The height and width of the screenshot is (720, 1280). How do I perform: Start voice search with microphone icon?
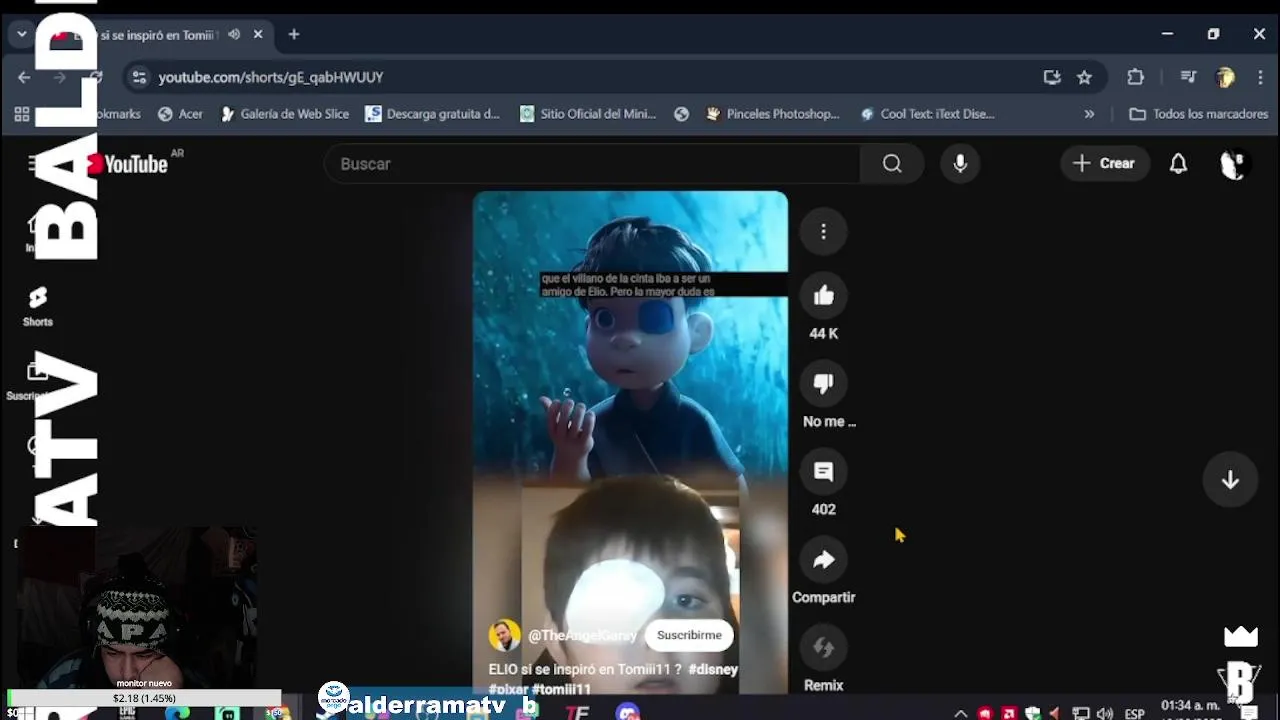(960, 164)
